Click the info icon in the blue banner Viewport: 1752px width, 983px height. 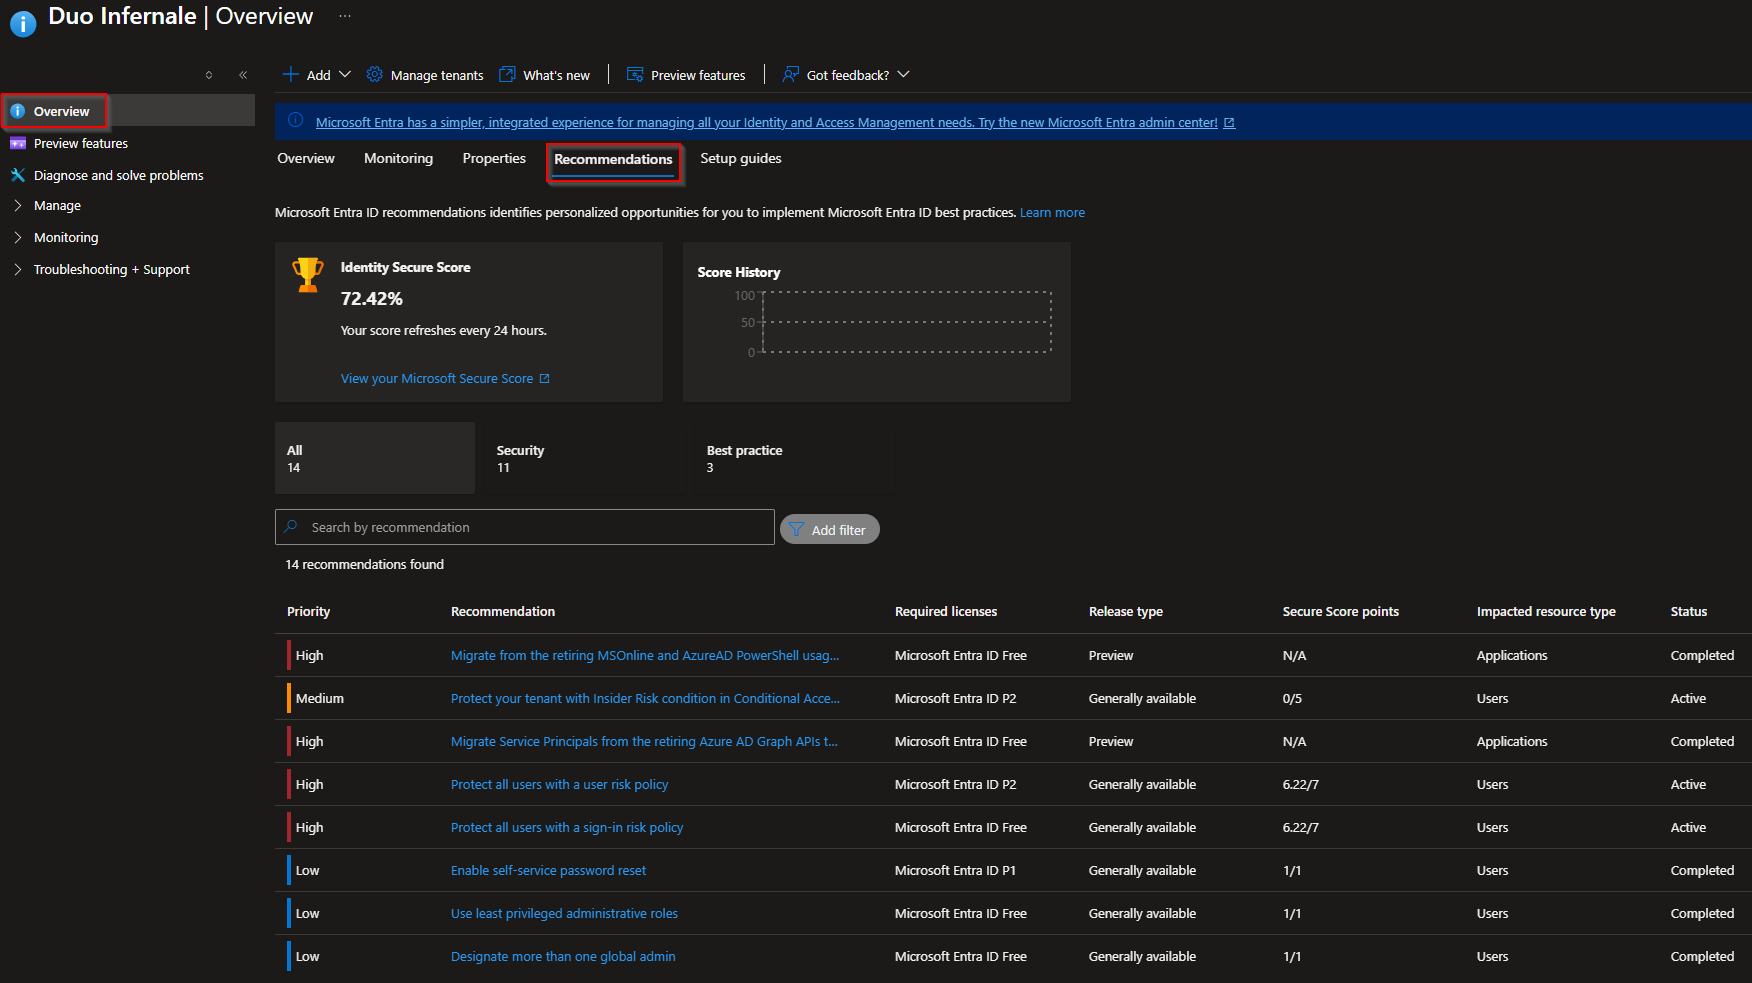tap(296, 120)
